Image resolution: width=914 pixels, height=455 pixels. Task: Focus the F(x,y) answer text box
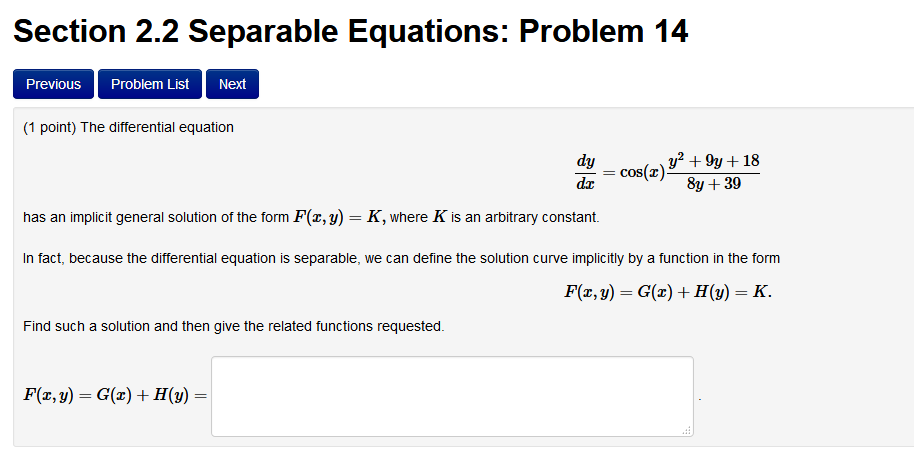point(452,396)
